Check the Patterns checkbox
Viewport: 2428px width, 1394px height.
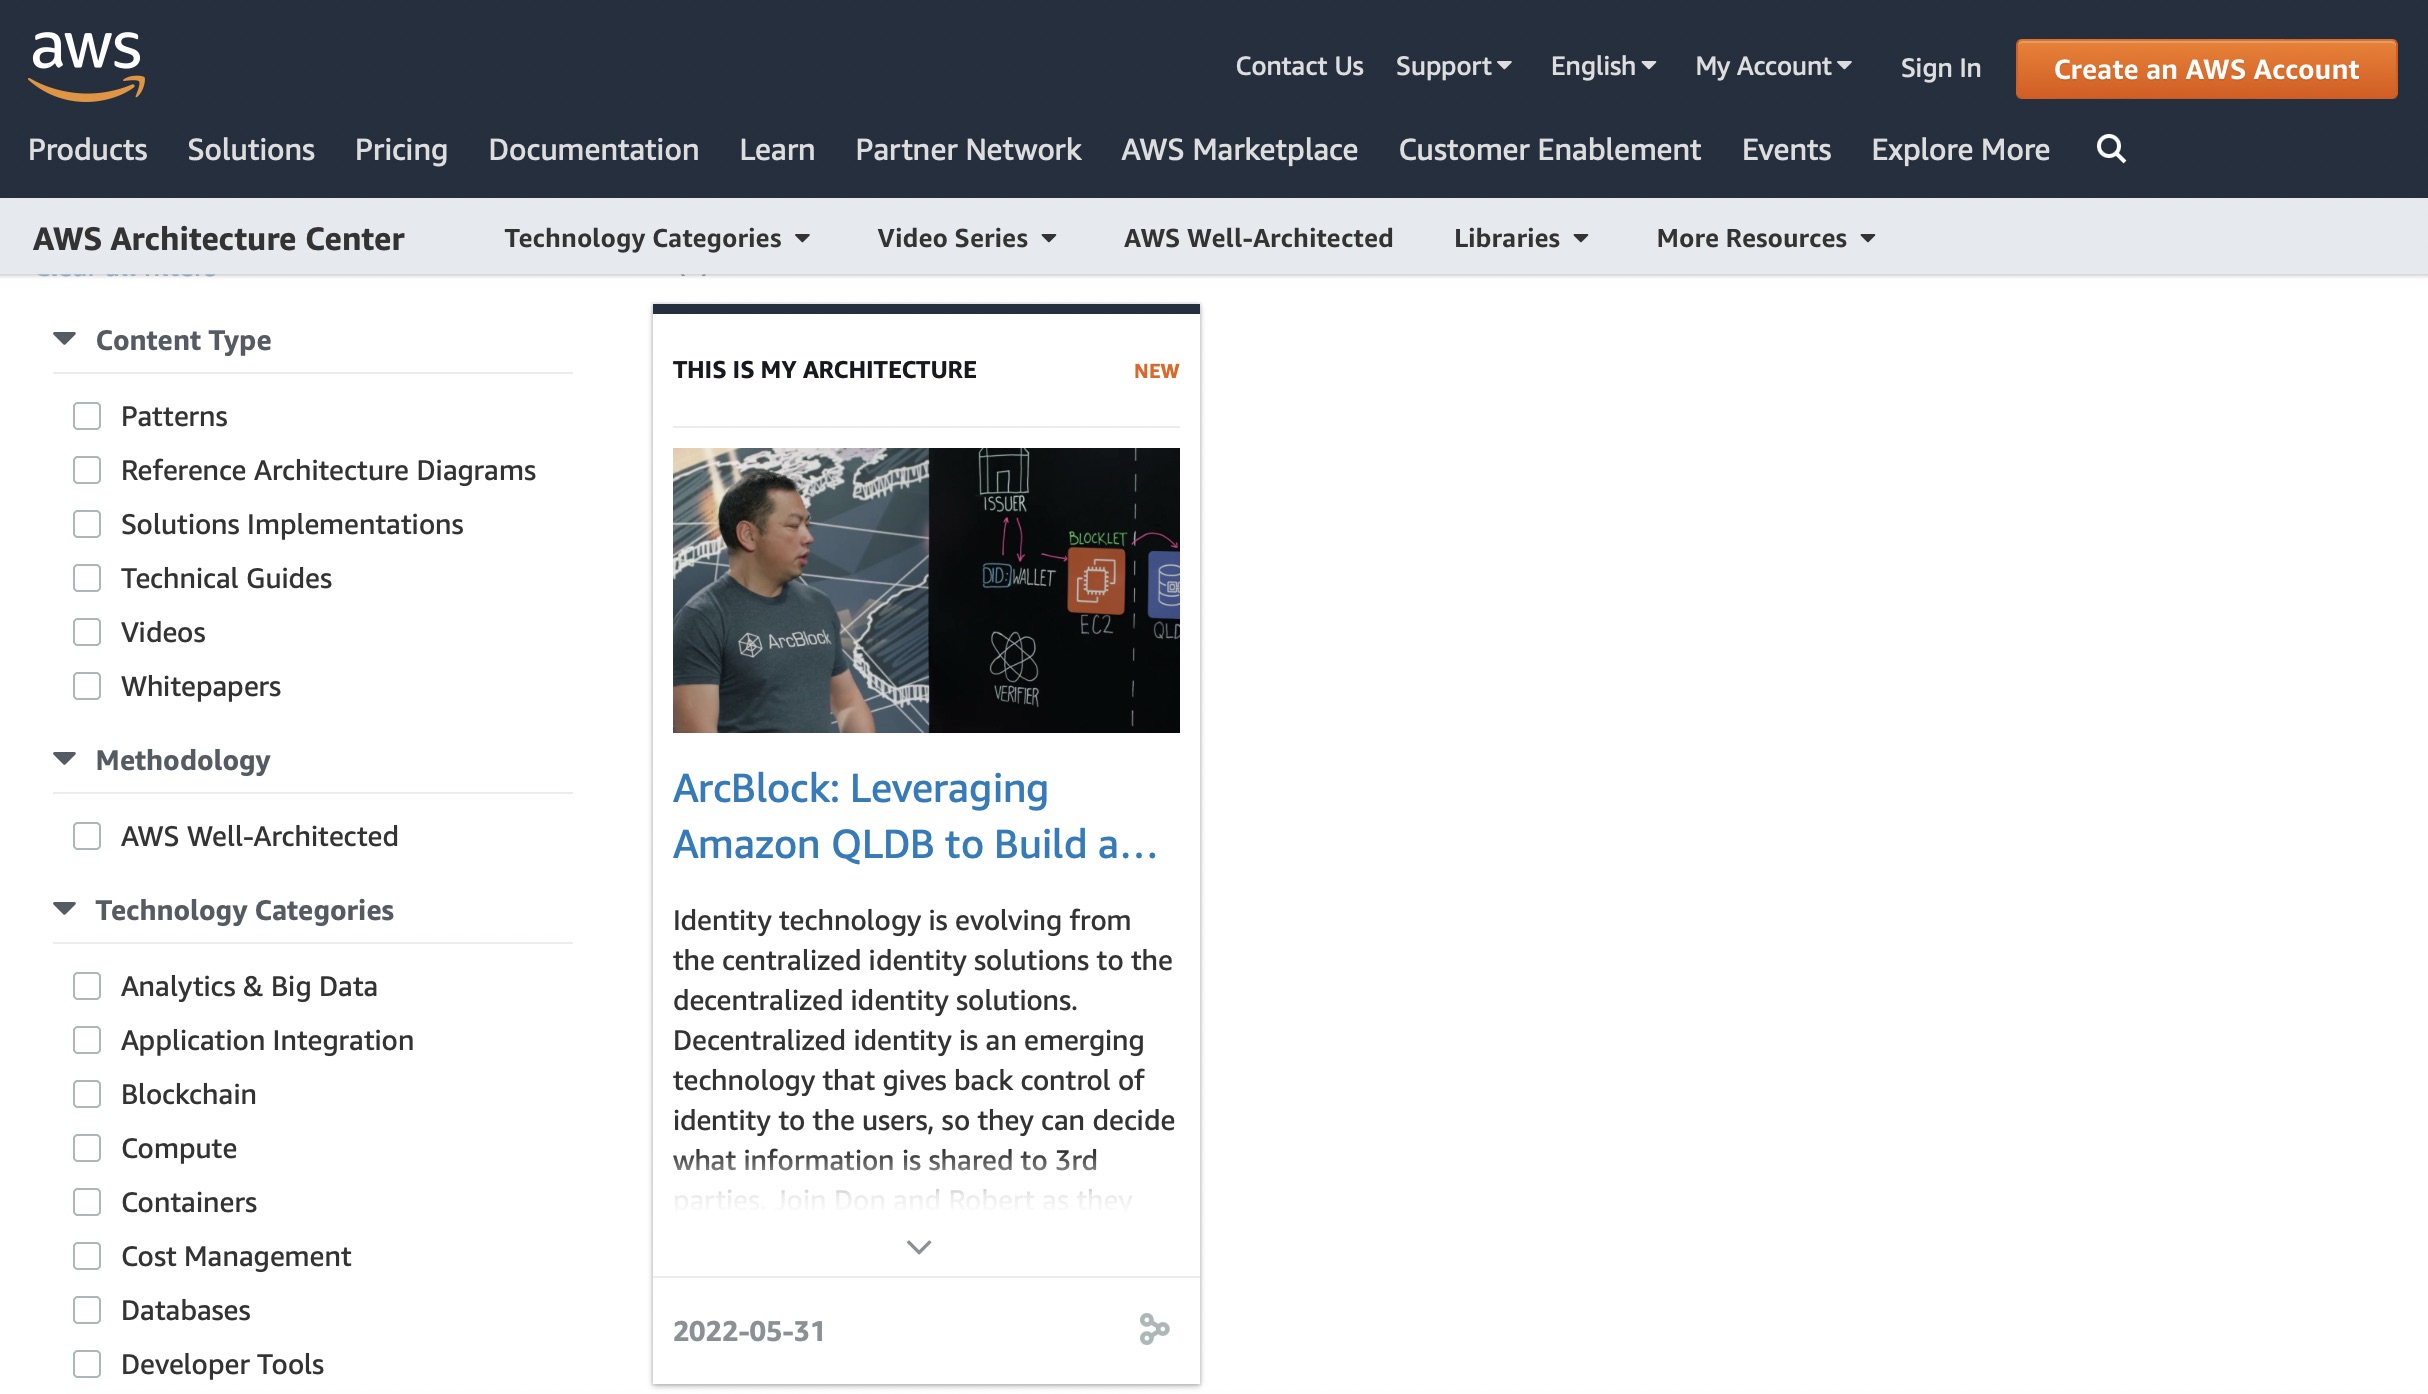tap(87, 416)
